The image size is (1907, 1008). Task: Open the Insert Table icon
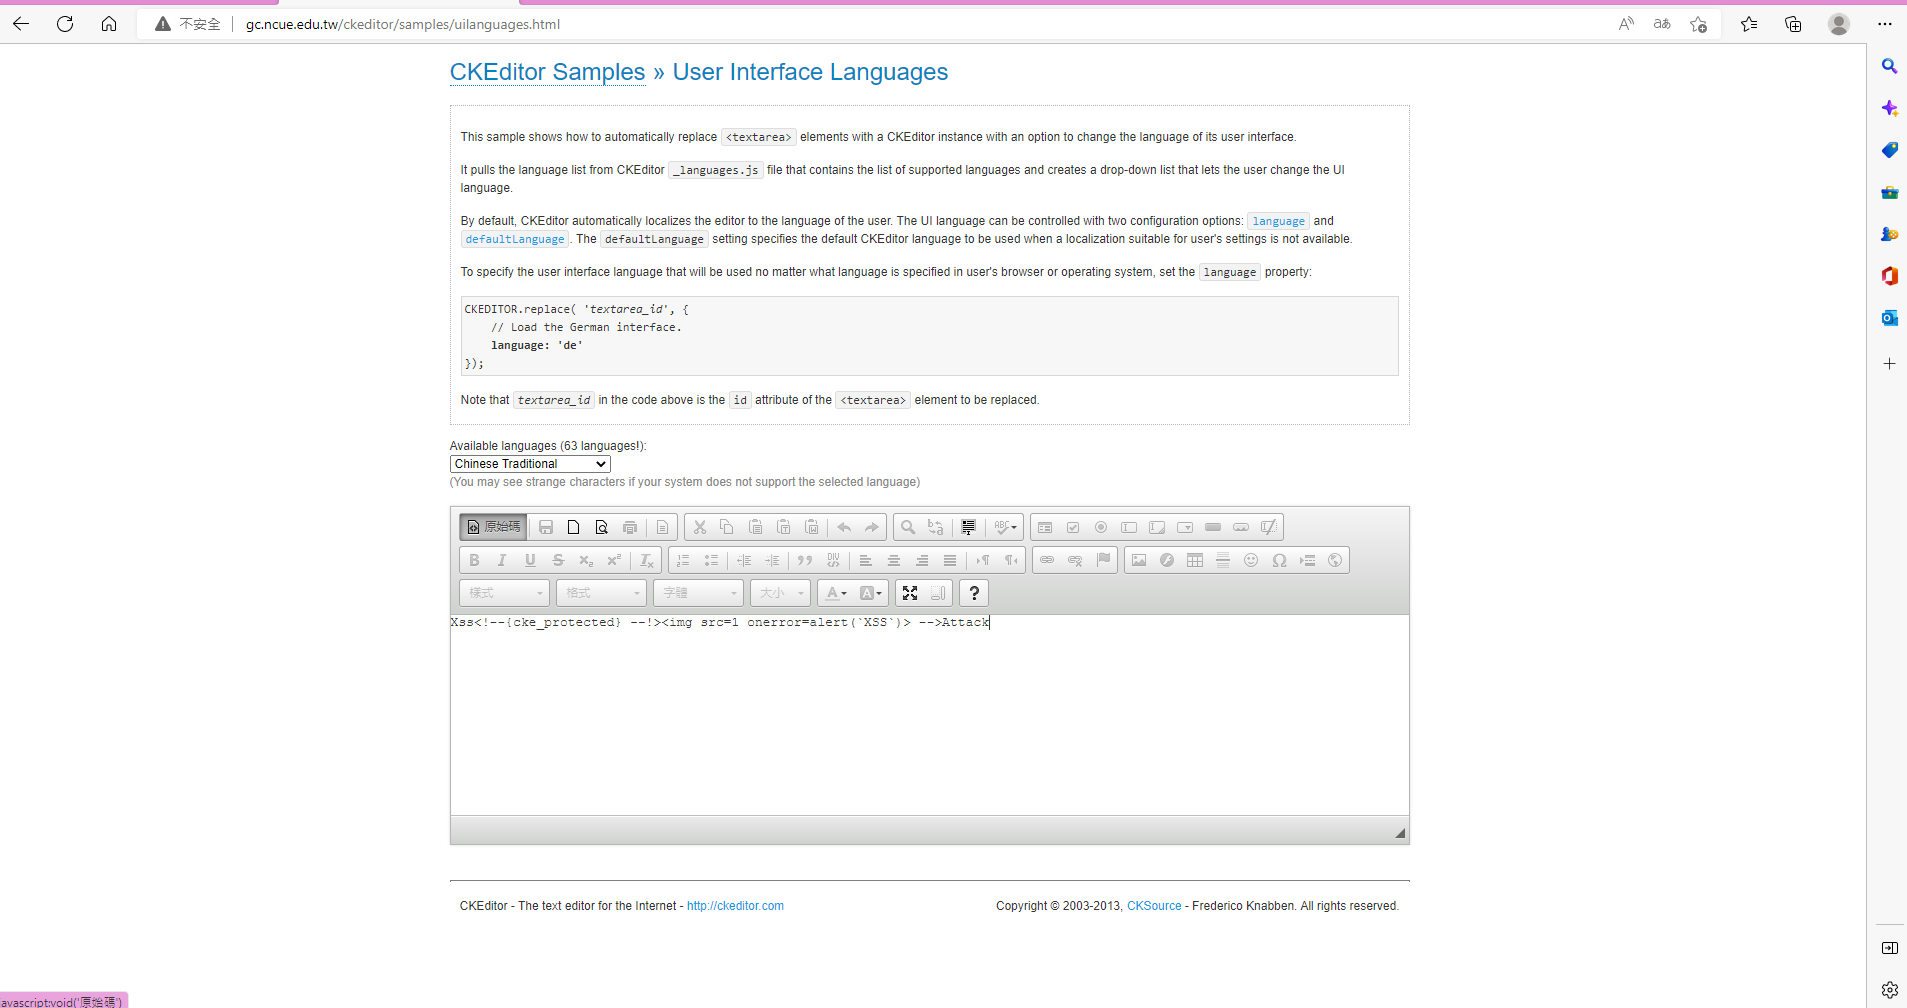point(1195,560)
